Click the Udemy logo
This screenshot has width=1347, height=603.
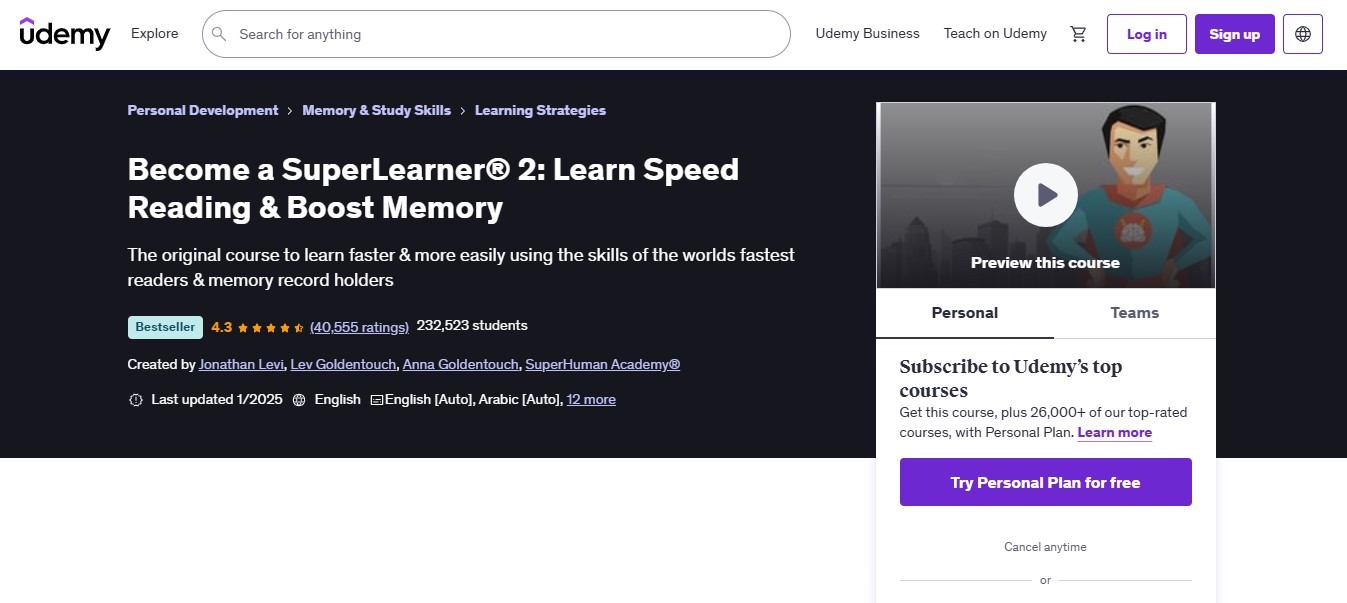click(64, 33)
